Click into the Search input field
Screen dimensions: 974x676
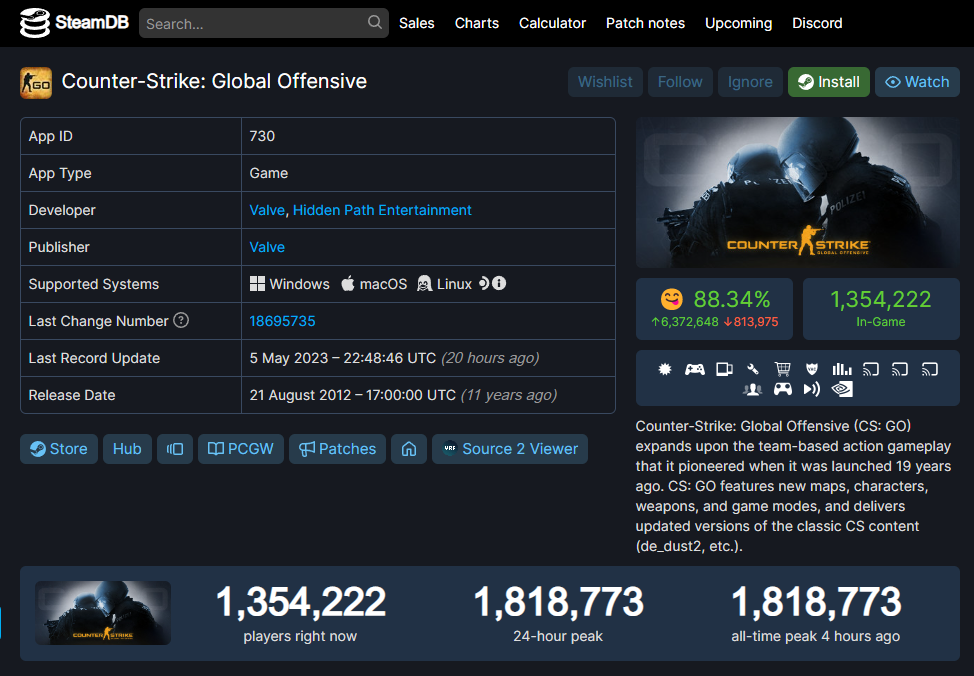click(255, 23)
